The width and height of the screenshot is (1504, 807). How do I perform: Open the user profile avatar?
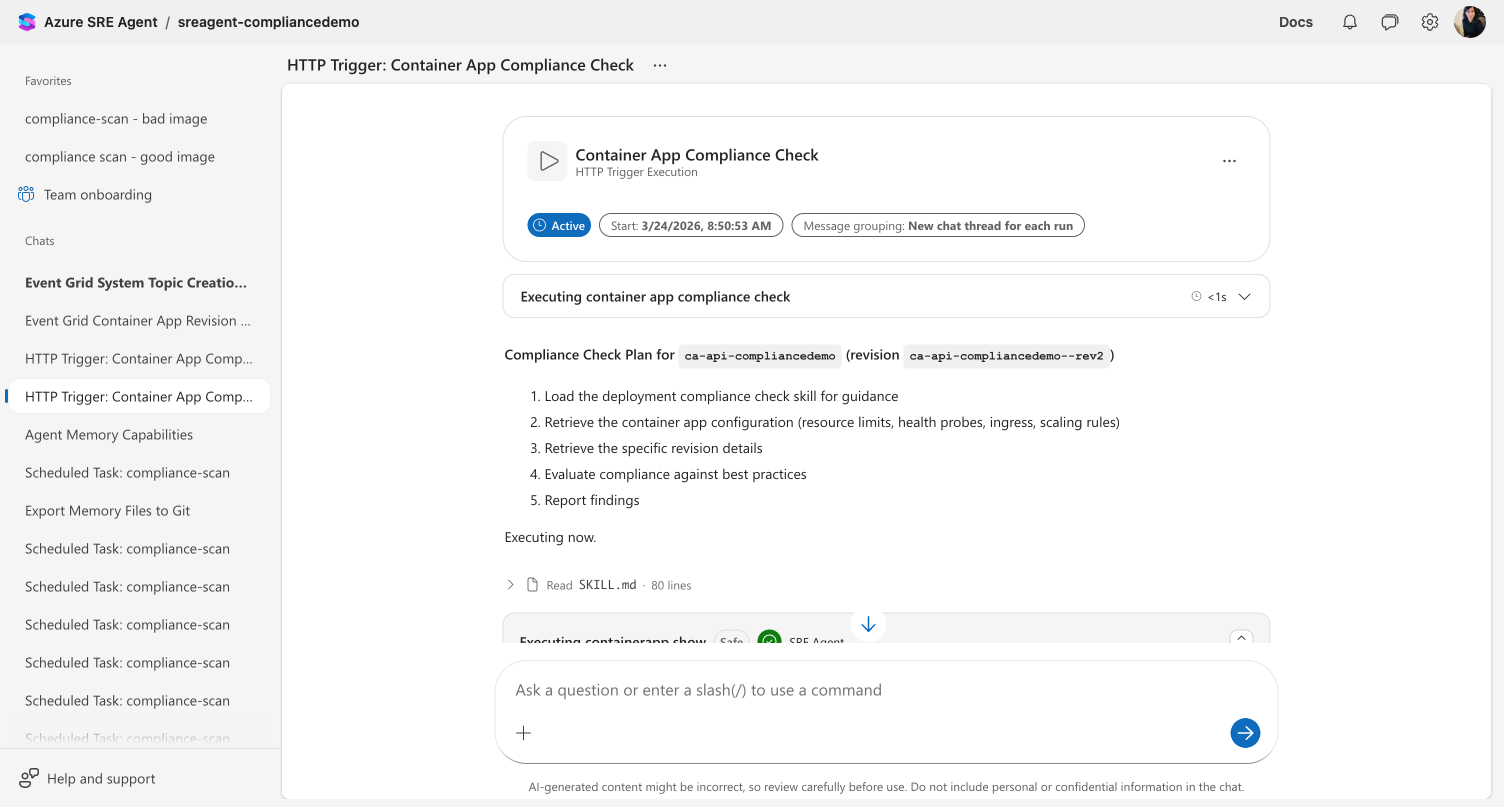[1470, 22]
